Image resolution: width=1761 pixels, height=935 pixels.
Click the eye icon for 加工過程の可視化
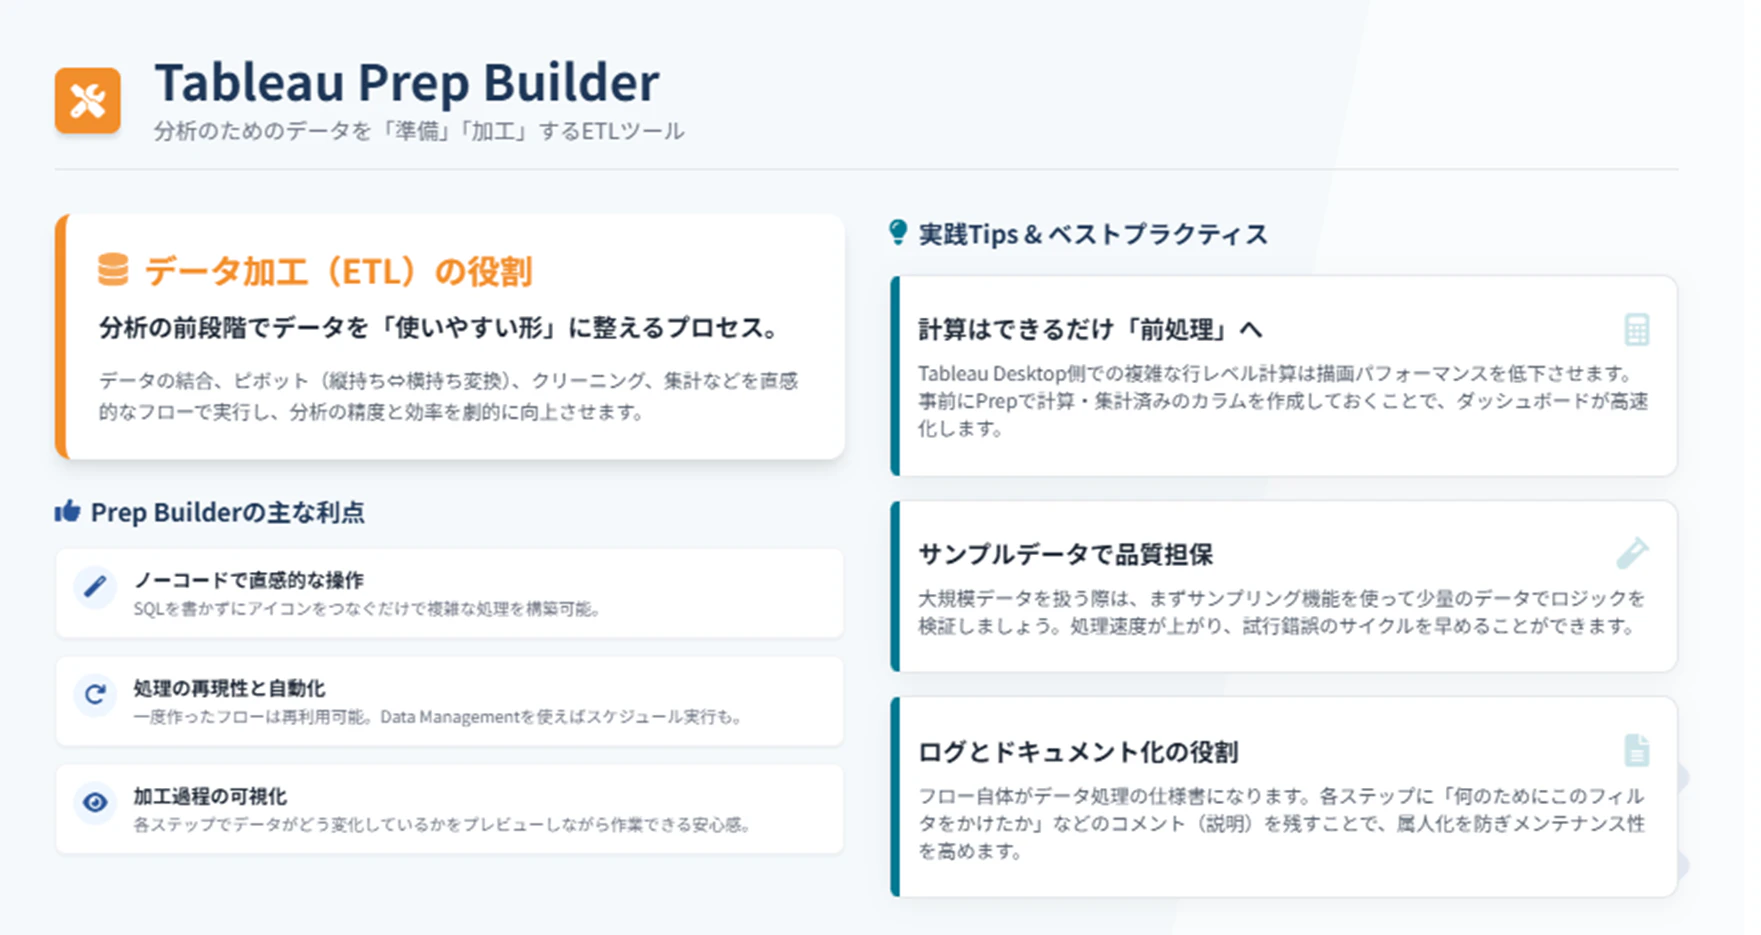[x=95, y=802]
